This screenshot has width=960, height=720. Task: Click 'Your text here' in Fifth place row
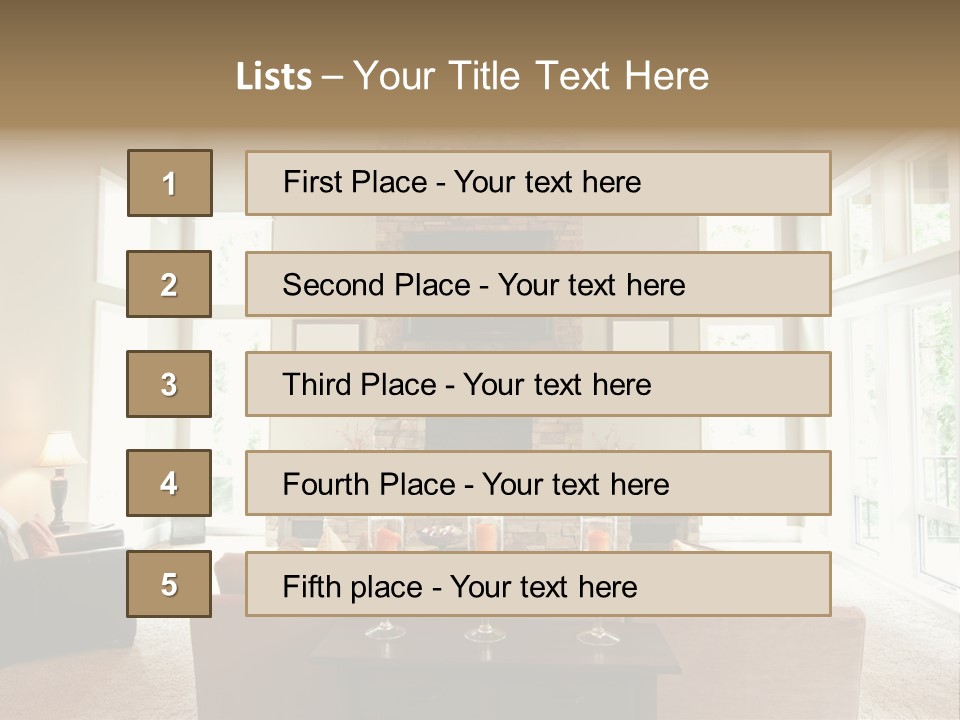(x=544, y=587)
